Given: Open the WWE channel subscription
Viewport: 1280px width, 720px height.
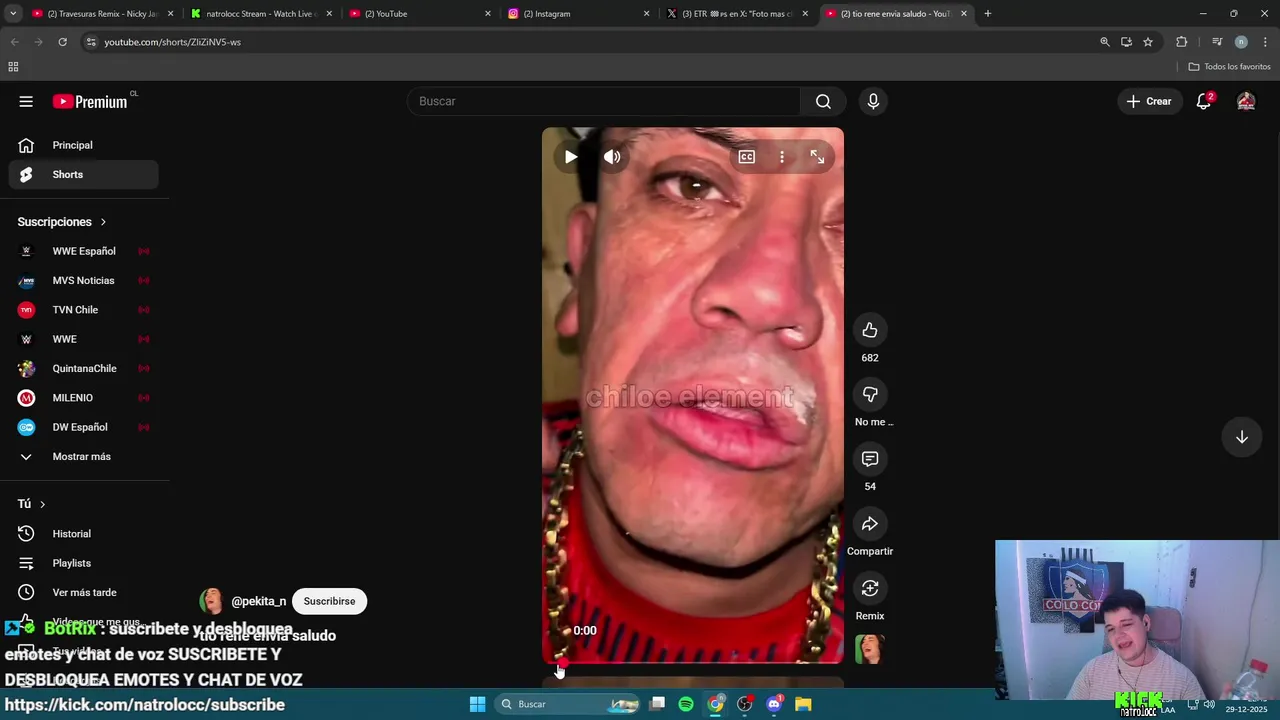Looking at the screenshot, I should [84, 339].
